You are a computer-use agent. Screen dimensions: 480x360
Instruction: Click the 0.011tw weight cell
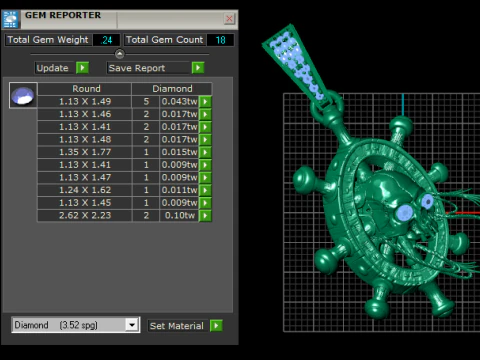point(179,190)
